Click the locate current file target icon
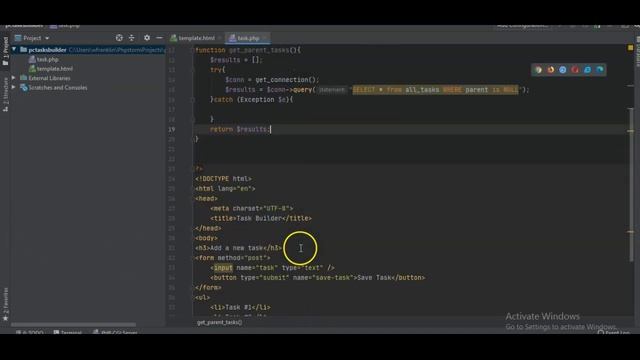 pyautogui.click(x=119, y=38)
